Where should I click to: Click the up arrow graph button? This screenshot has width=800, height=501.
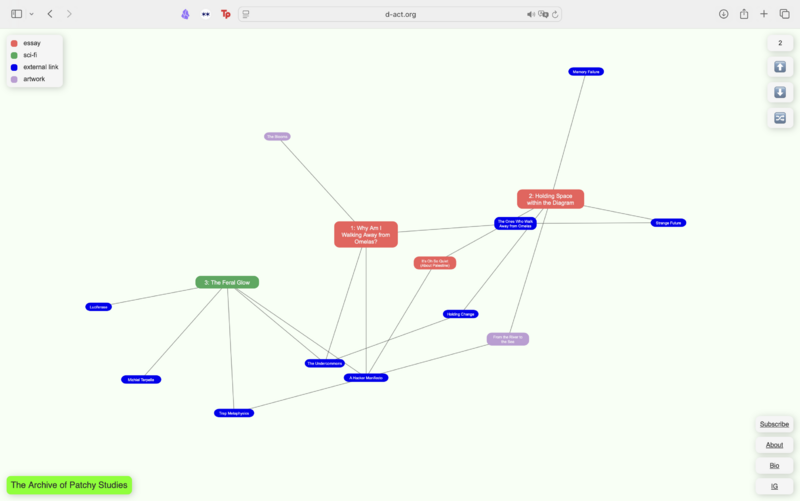780,67
